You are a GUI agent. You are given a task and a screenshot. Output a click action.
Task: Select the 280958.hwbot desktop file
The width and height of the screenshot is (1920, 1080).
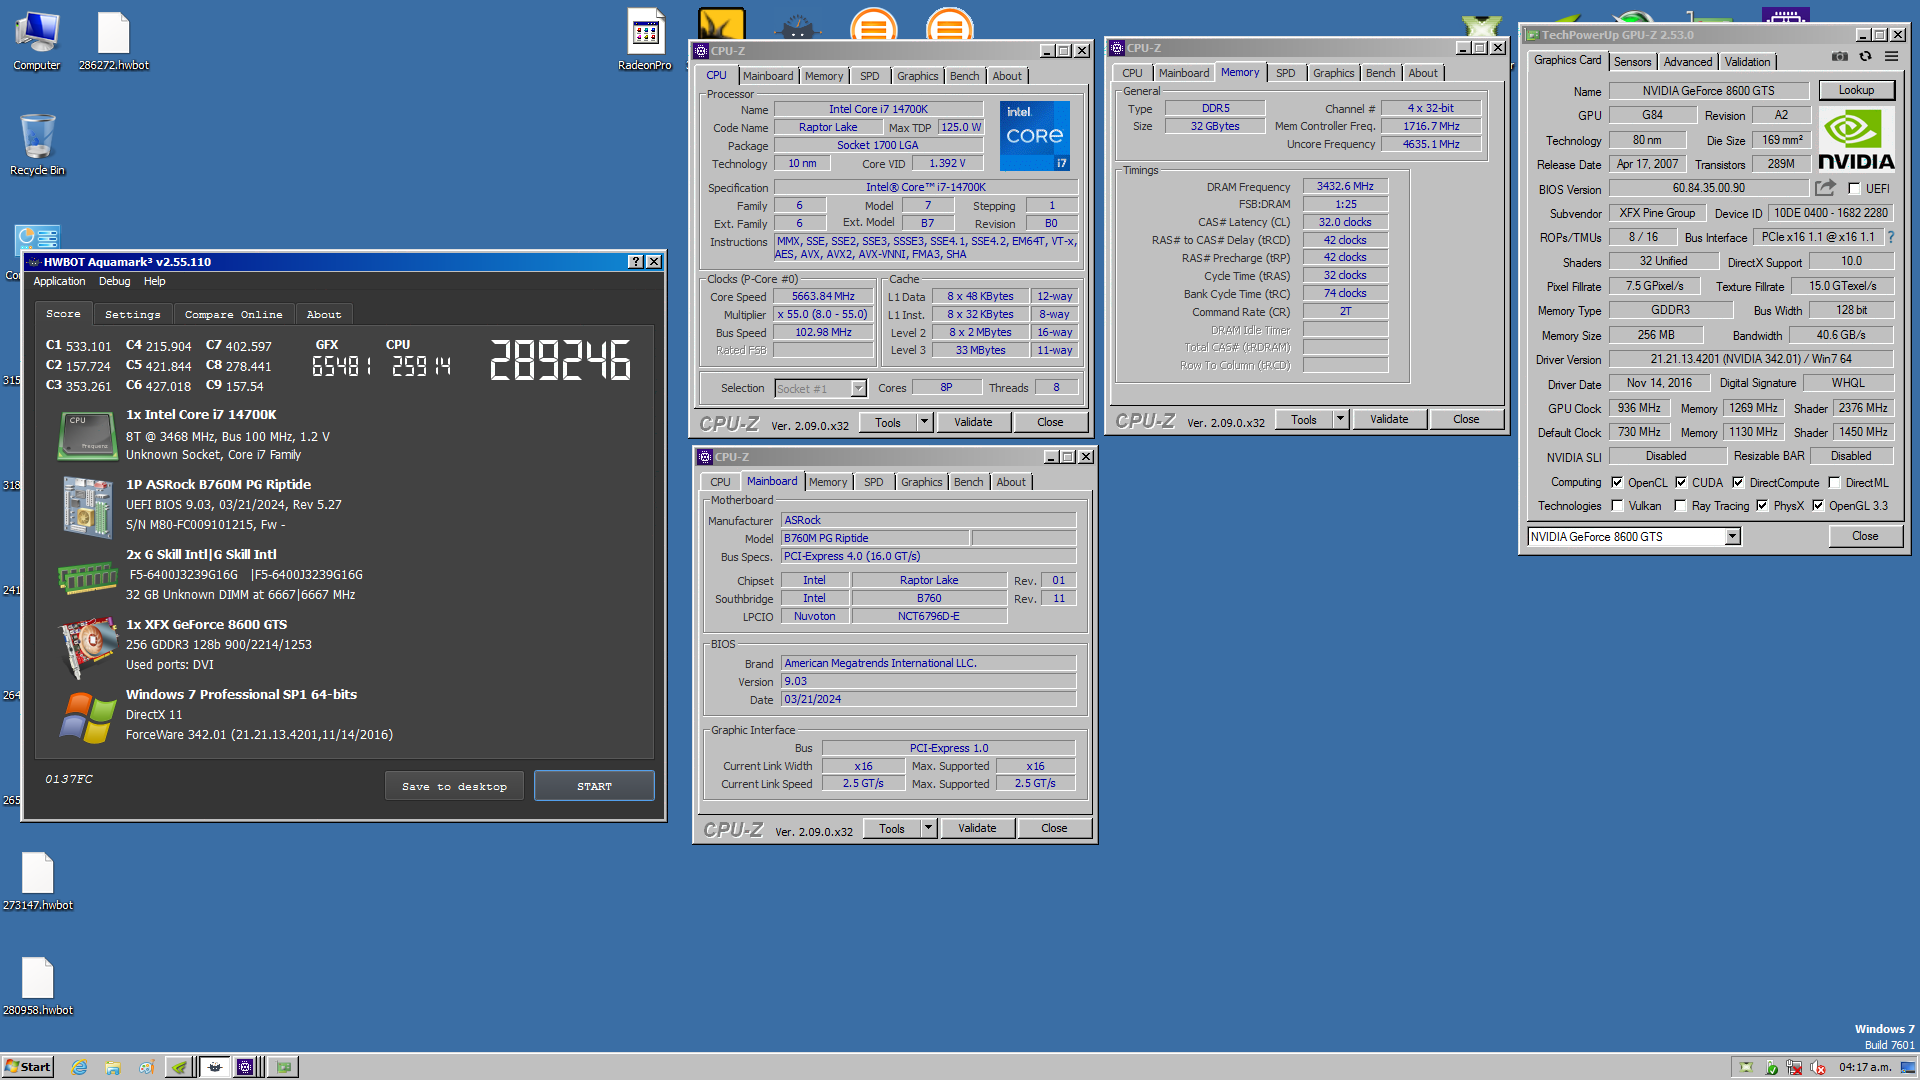(x=38, y=986)
